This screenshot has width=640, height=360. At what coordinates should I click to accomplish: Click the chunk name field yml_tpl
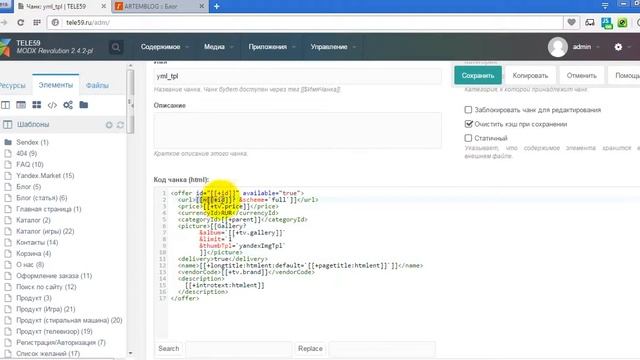click(298, 76)
